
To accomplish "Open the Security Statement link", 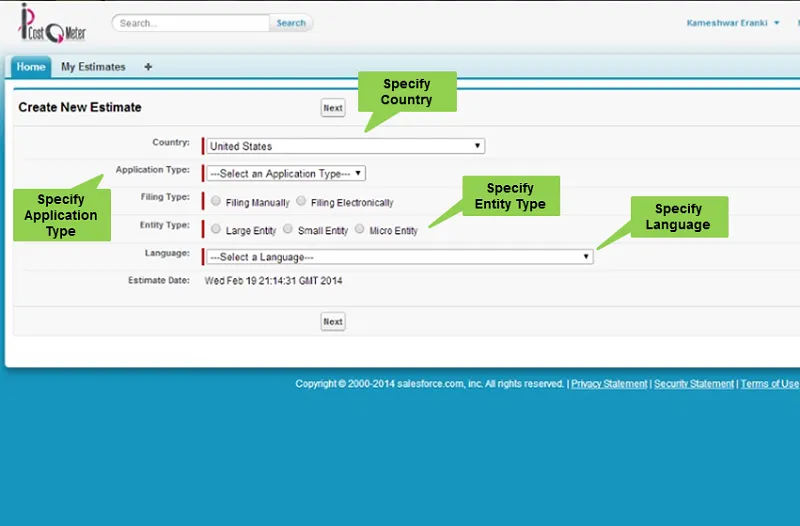I will pos(694,384).
